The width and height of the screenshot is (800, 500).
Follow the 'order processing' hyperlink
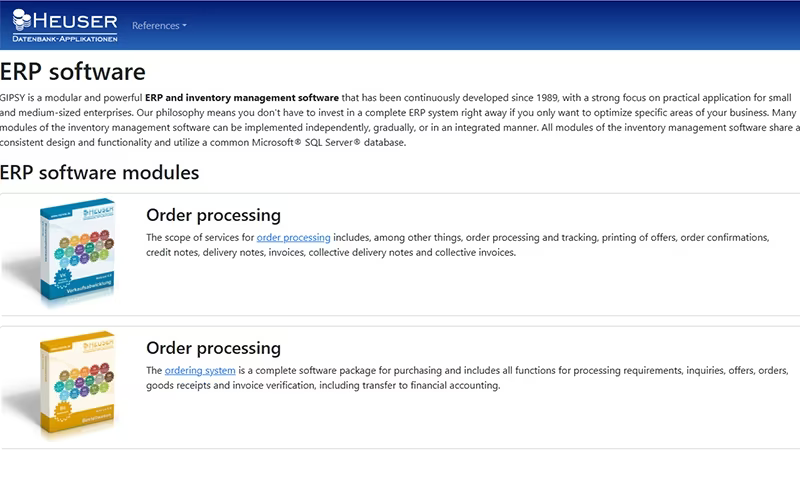(x=293, y=237)
